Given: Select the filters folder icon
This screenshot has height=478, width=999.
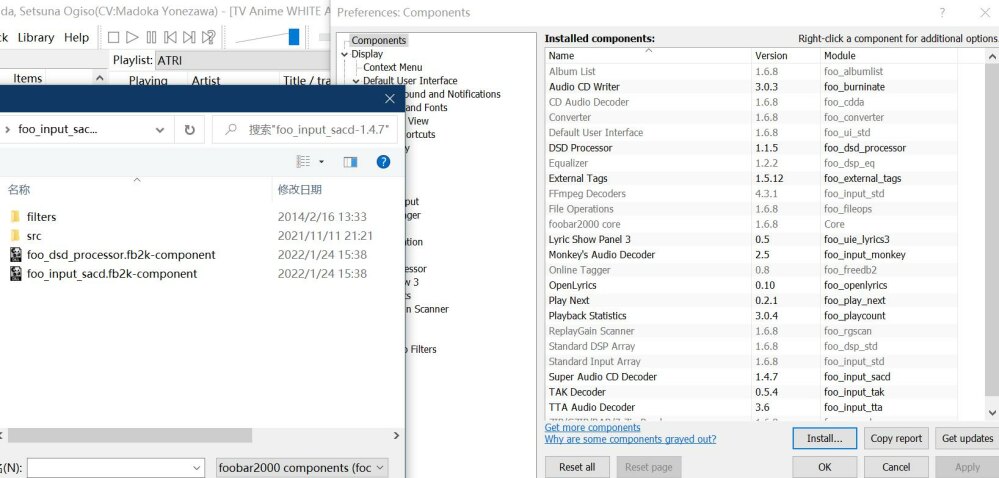Looking at the screenshot, I should 15,217.
